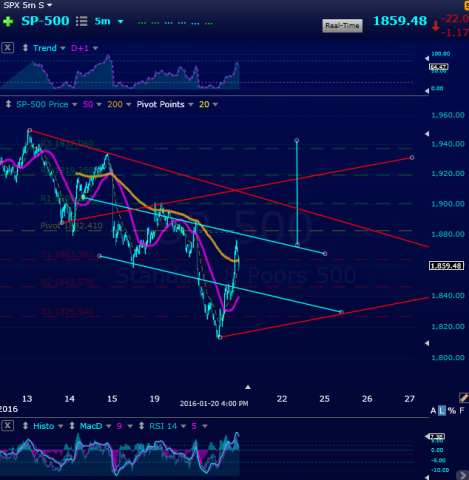Click the SP-500 Price panel move-arrows icon
Screen dimensions: 469x480
[x=8, y=104]
